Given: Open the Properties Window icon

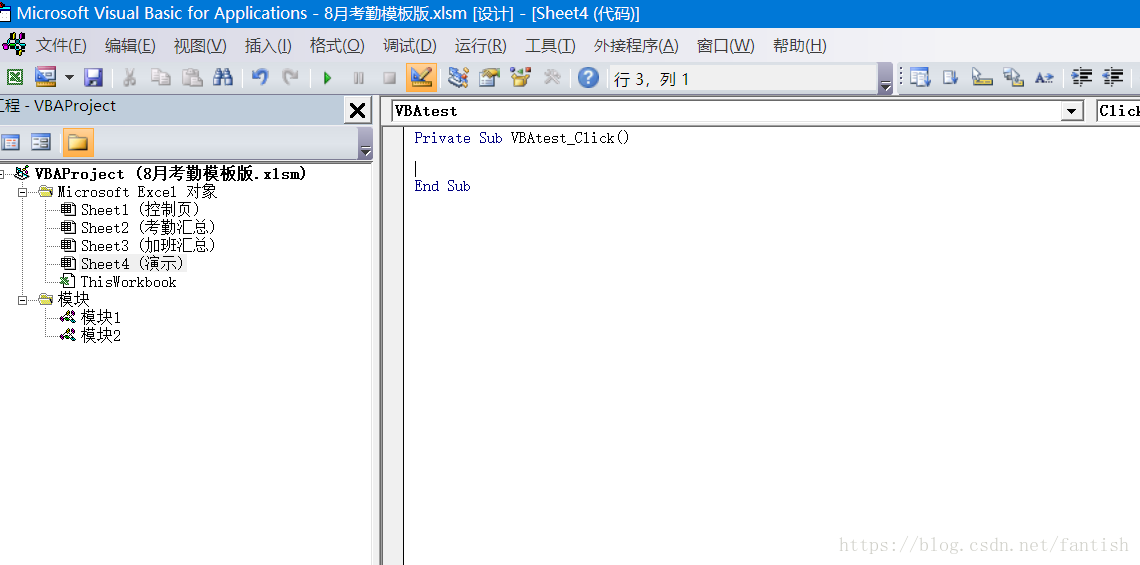Looking at the screenshot, I should (x=489, y=77).
